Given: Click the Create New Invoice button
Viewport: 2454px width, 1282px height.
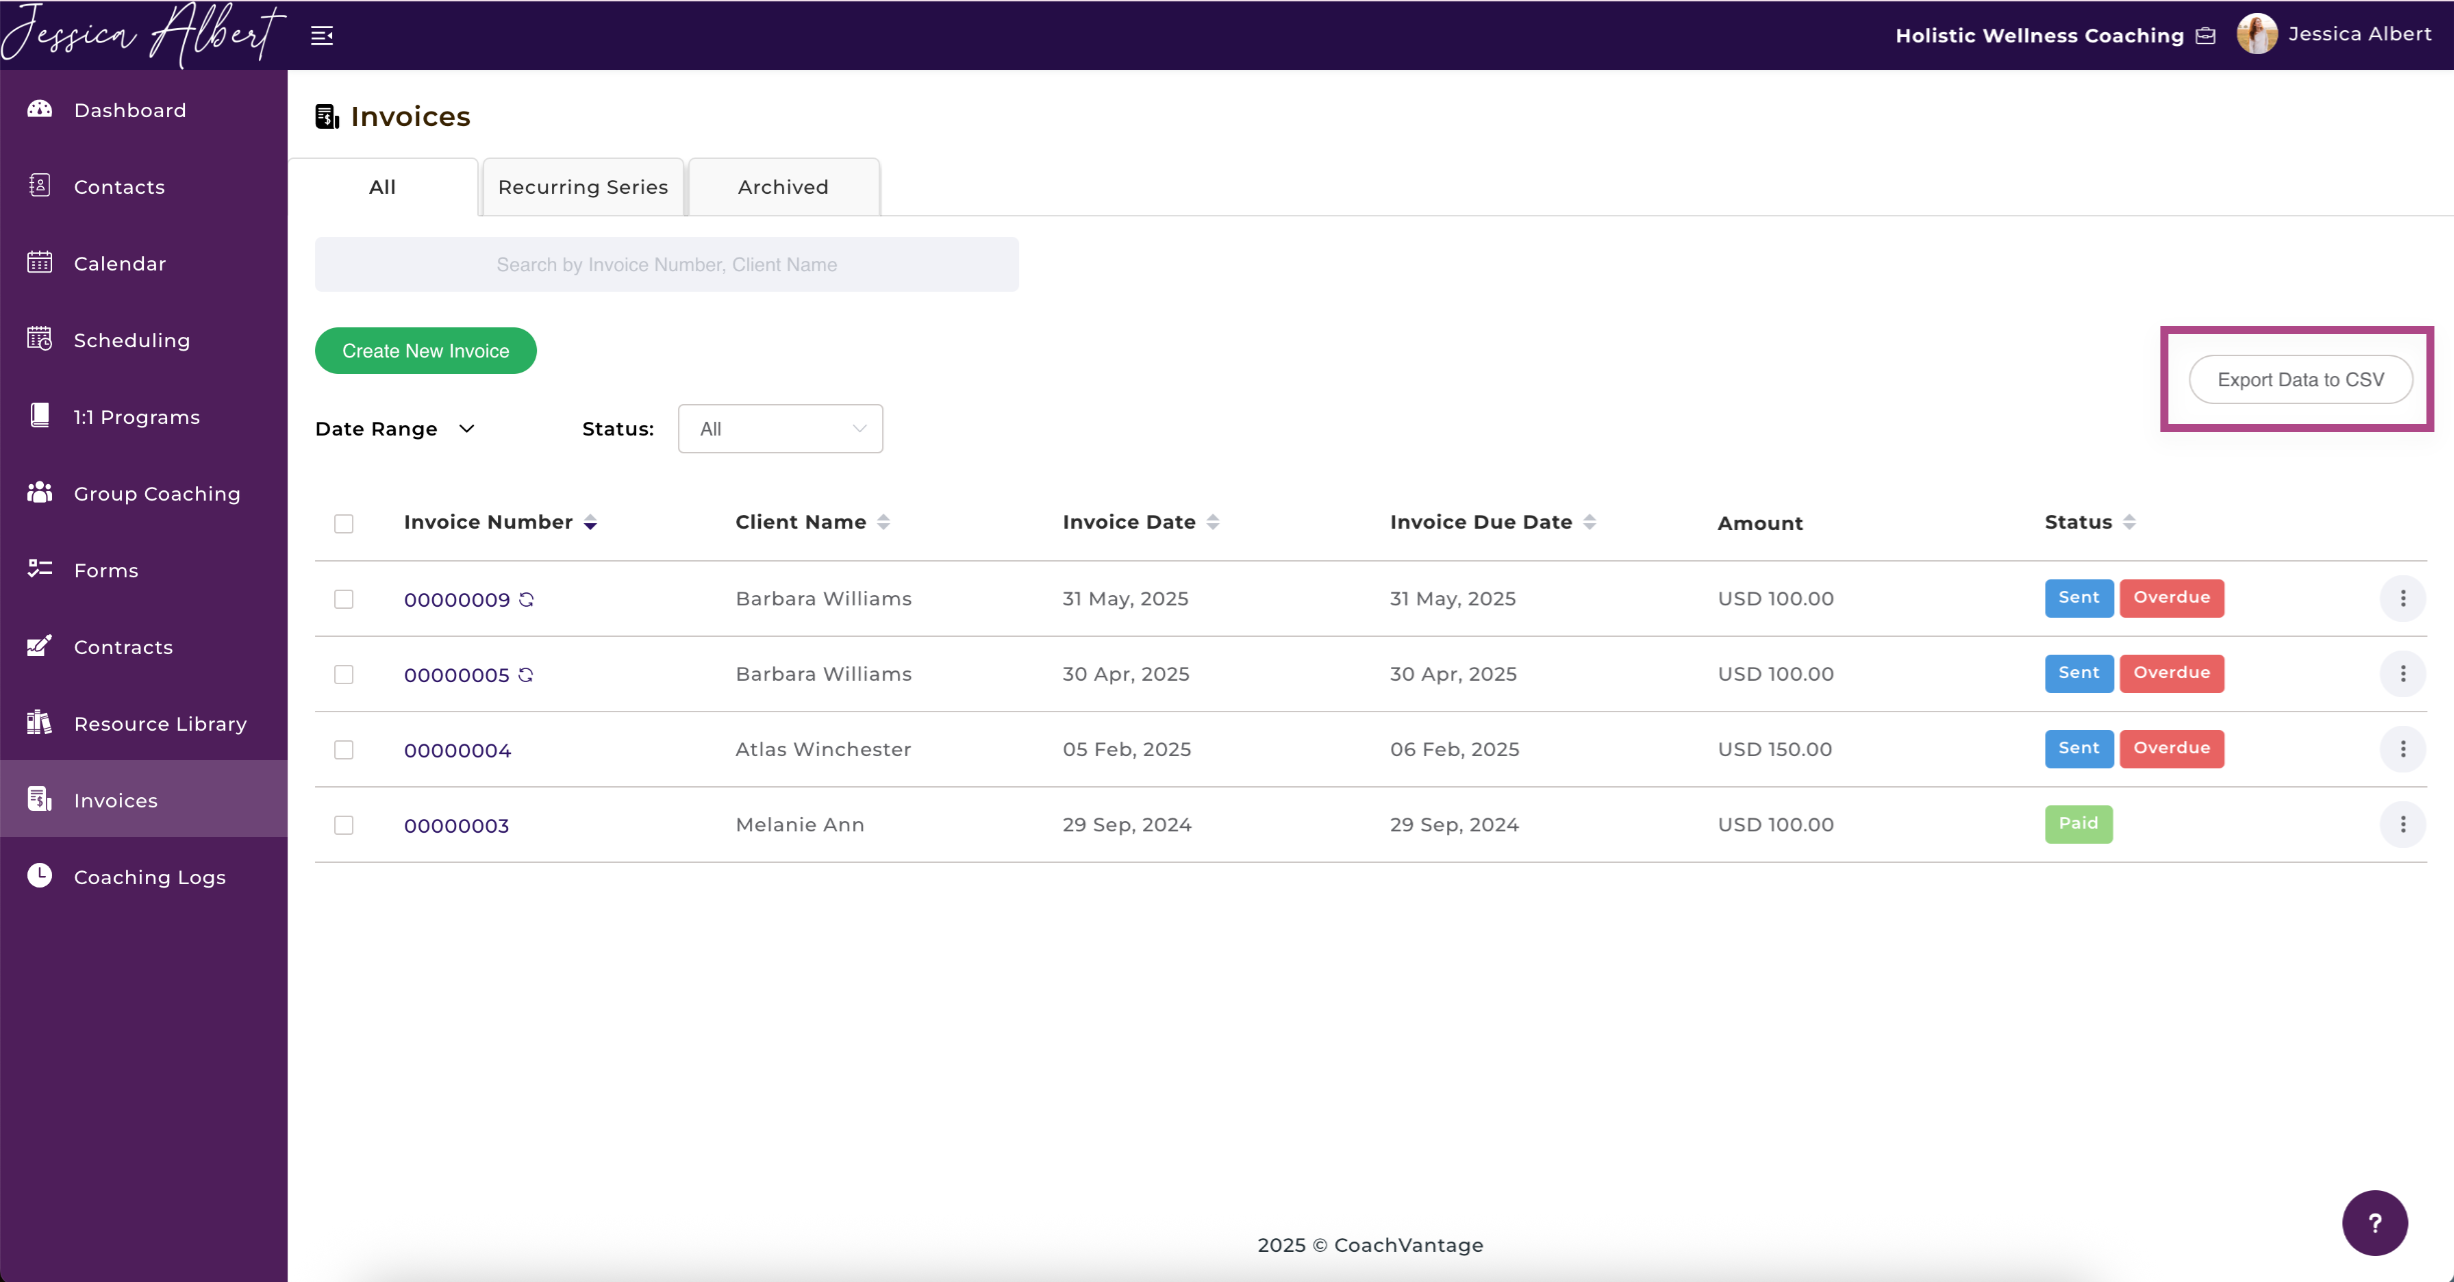Looking at the screenshot, I should pos(426,351).
